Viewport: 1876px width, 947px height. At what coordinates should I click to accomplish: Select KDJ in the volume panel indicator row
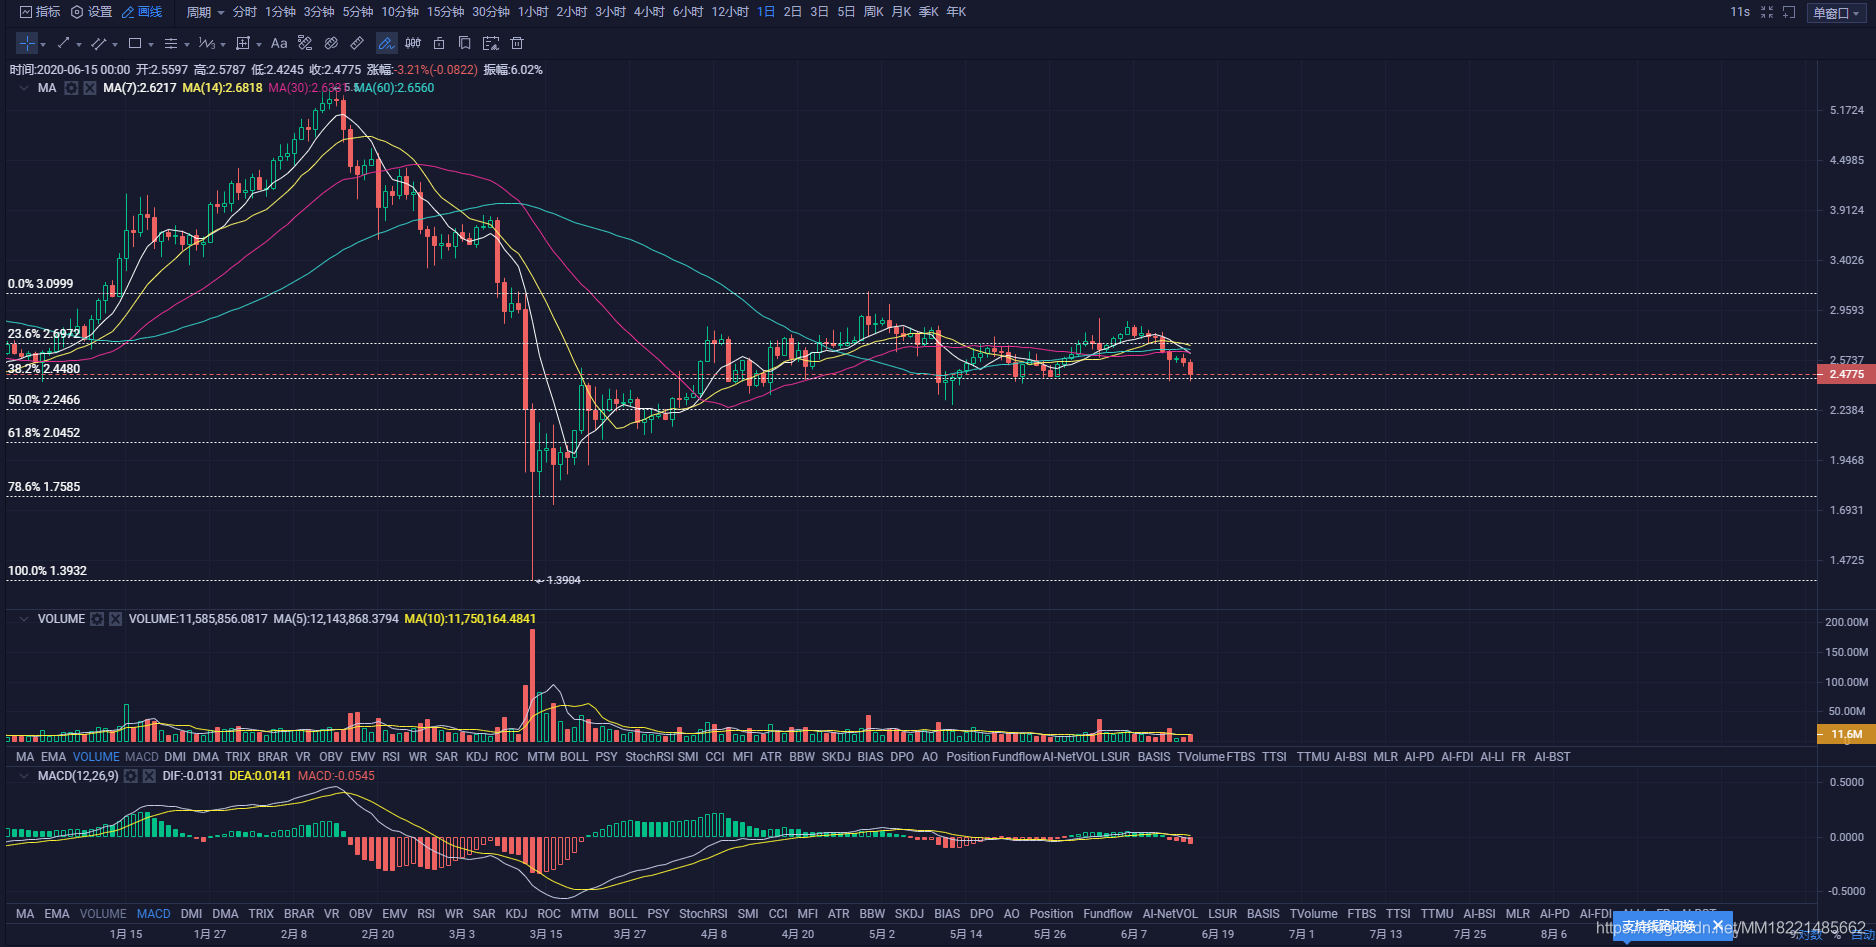pos(477,757)
